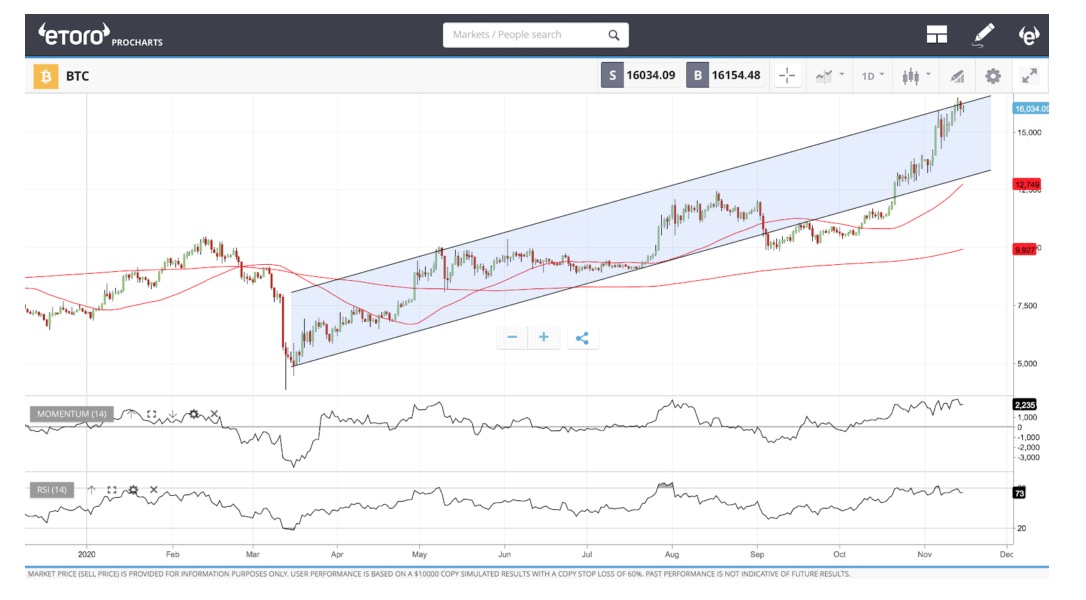Open the 1D timeframe dropdown

pyautogui.click(x=873, y=76)
